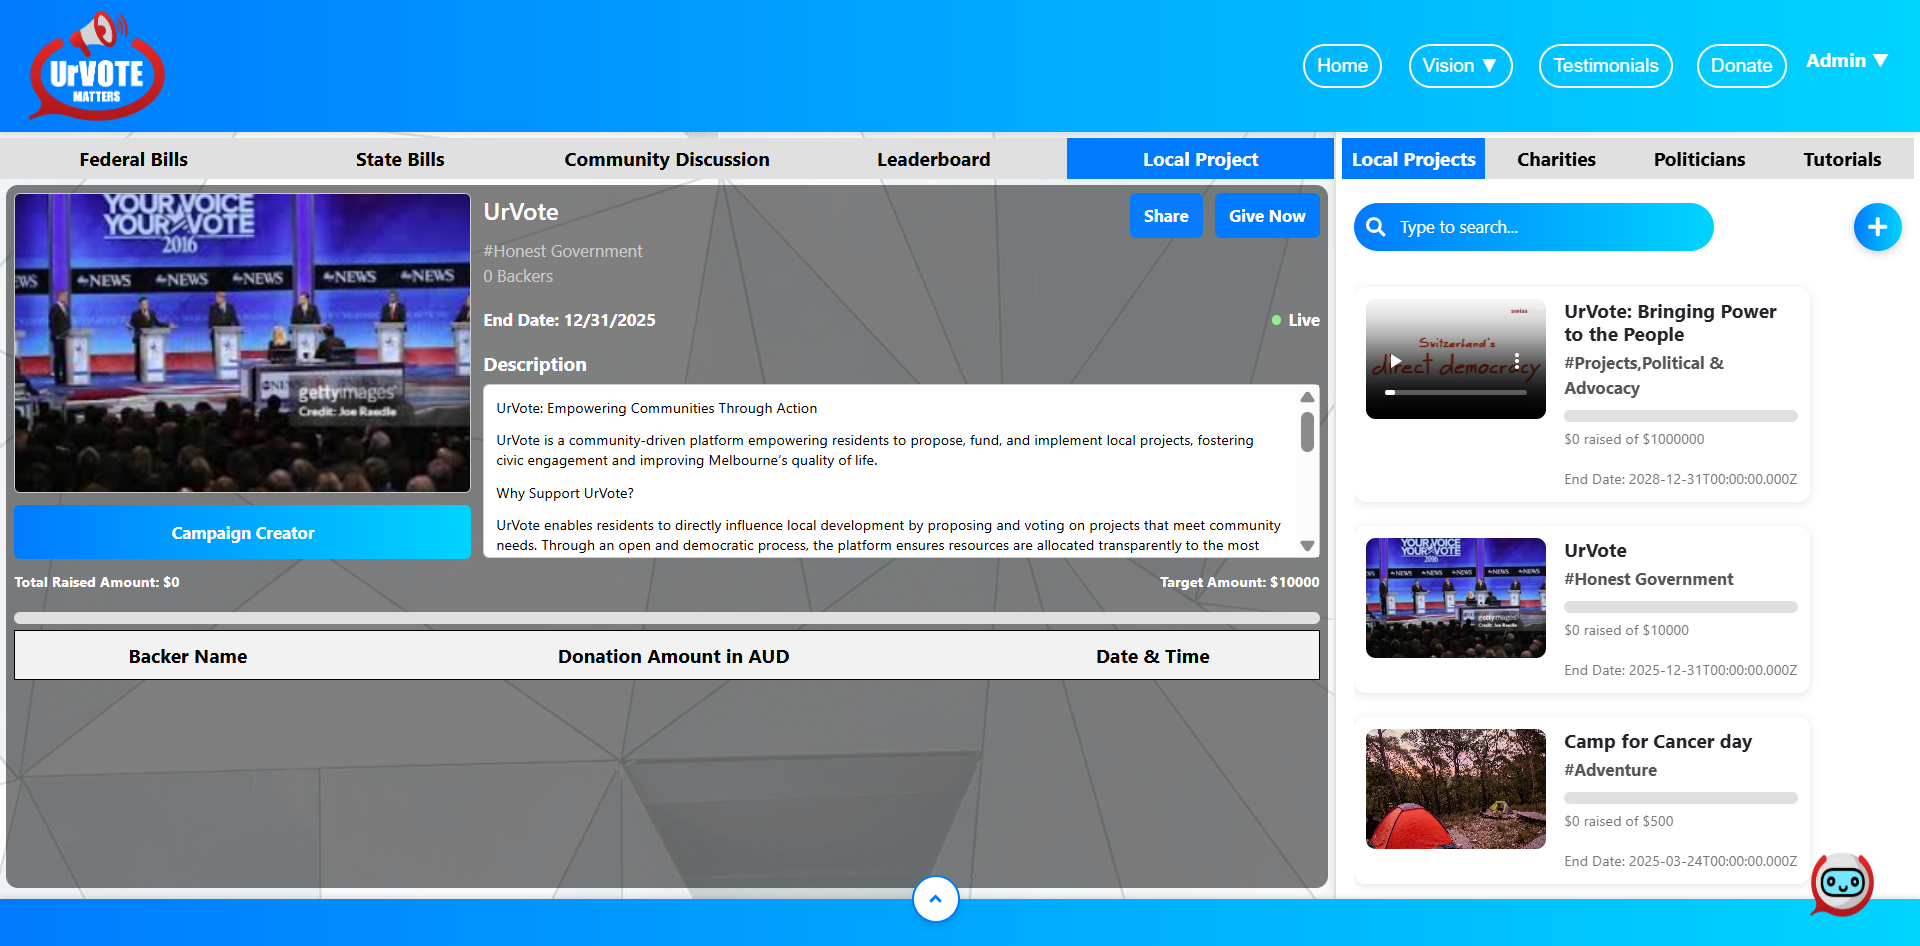Play the Switzerland direct democracy video

[x=1396, y=361]
